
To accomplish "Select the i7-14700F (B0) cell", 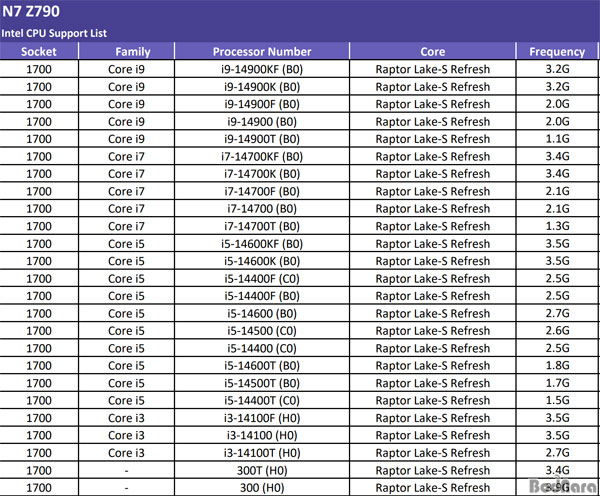I will point(262,191).
